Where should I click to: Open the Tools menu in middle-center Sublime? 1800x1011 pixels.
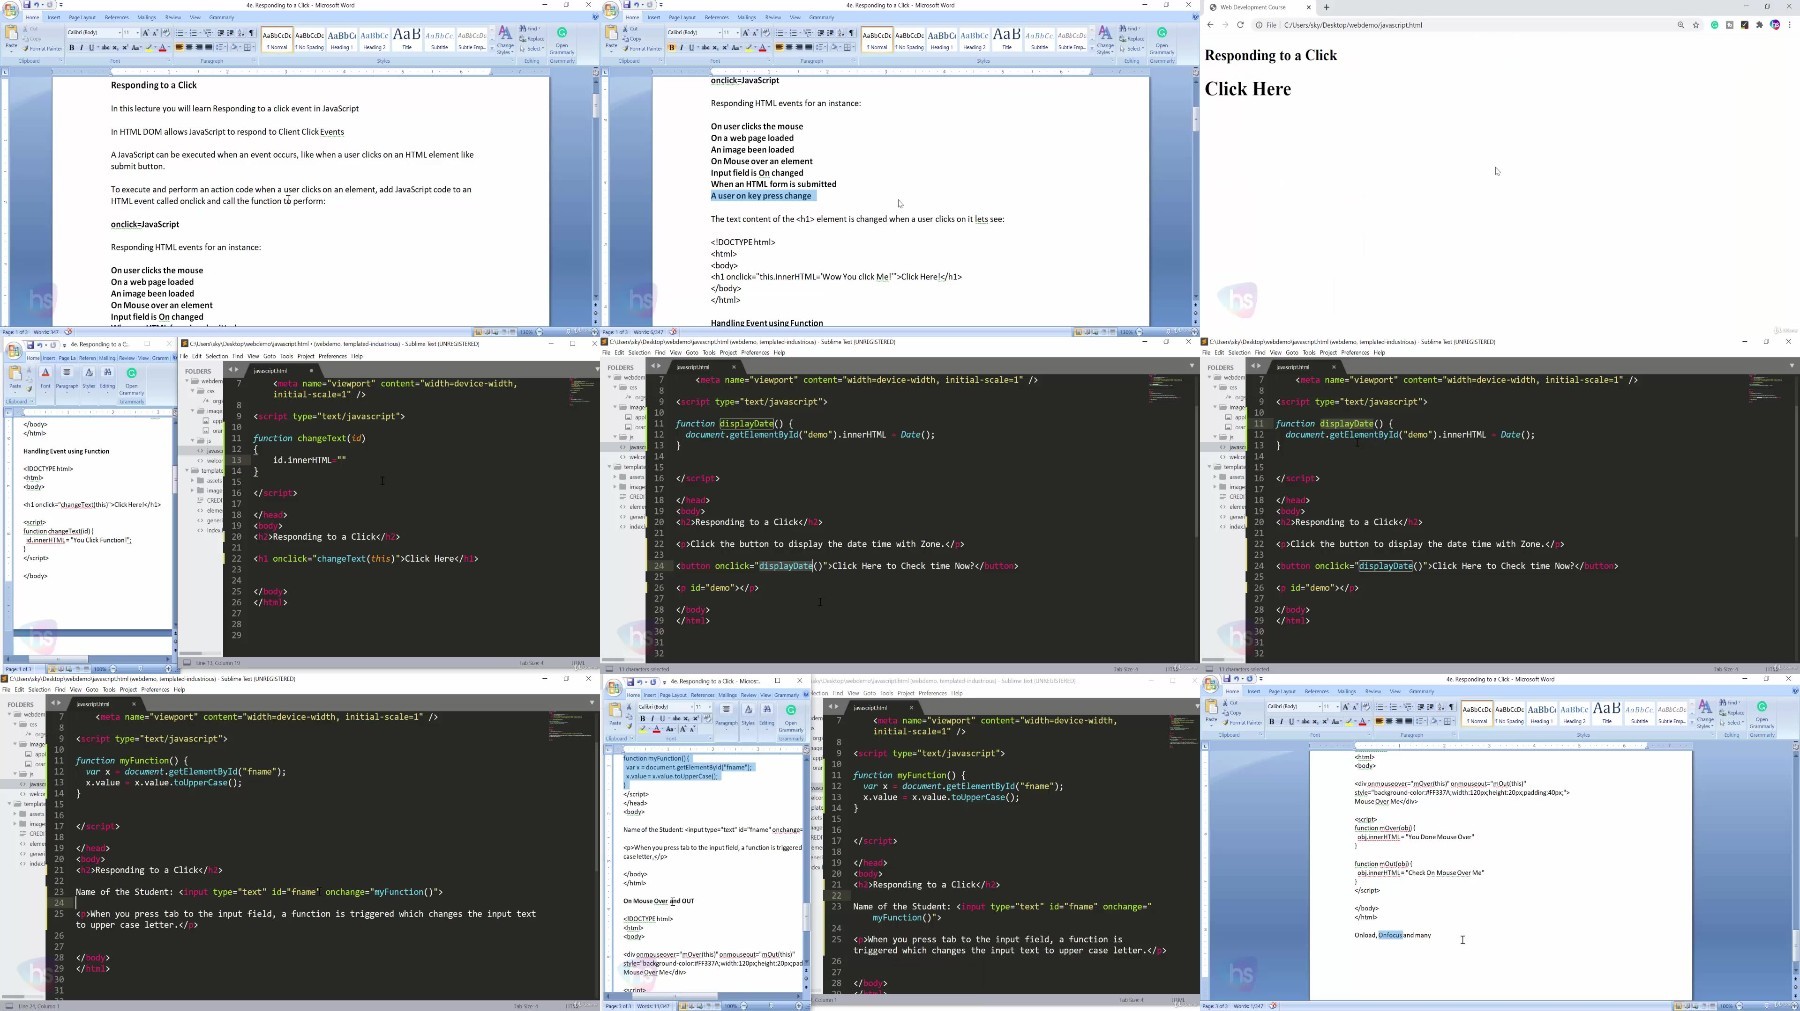[708, 352]
